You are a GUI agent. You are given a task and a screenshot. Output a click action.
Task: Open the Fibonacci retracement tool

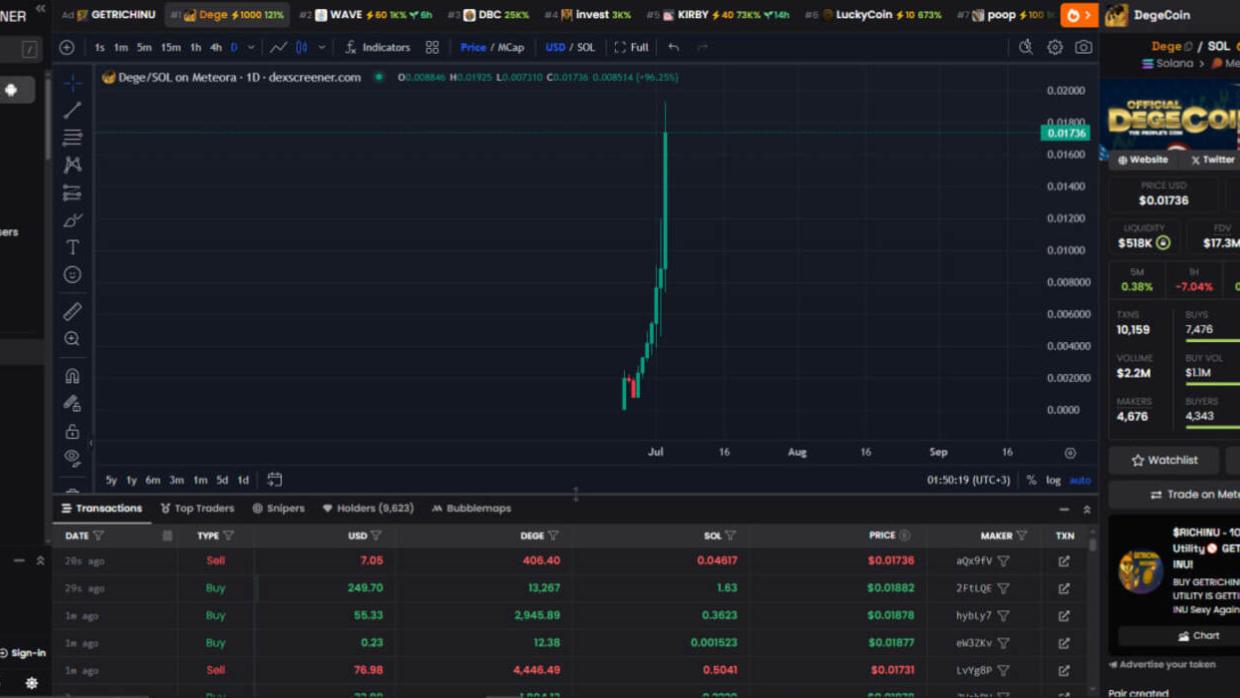point(72,137)
